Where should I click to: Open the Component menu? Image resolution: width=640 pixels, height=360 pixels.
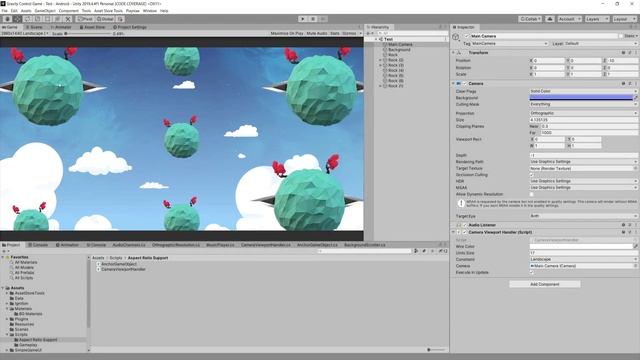coord(69,11)
